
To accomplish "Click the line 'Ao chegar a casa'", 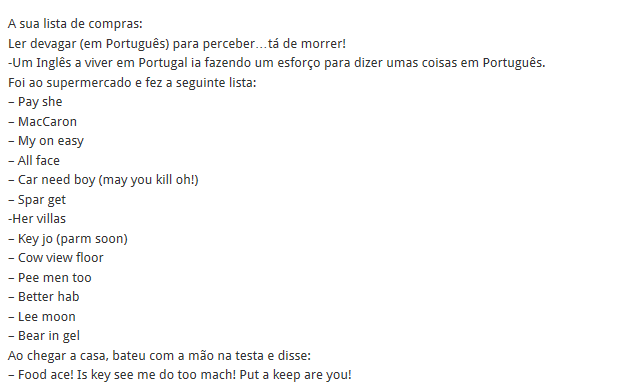I will click(159, 355).
